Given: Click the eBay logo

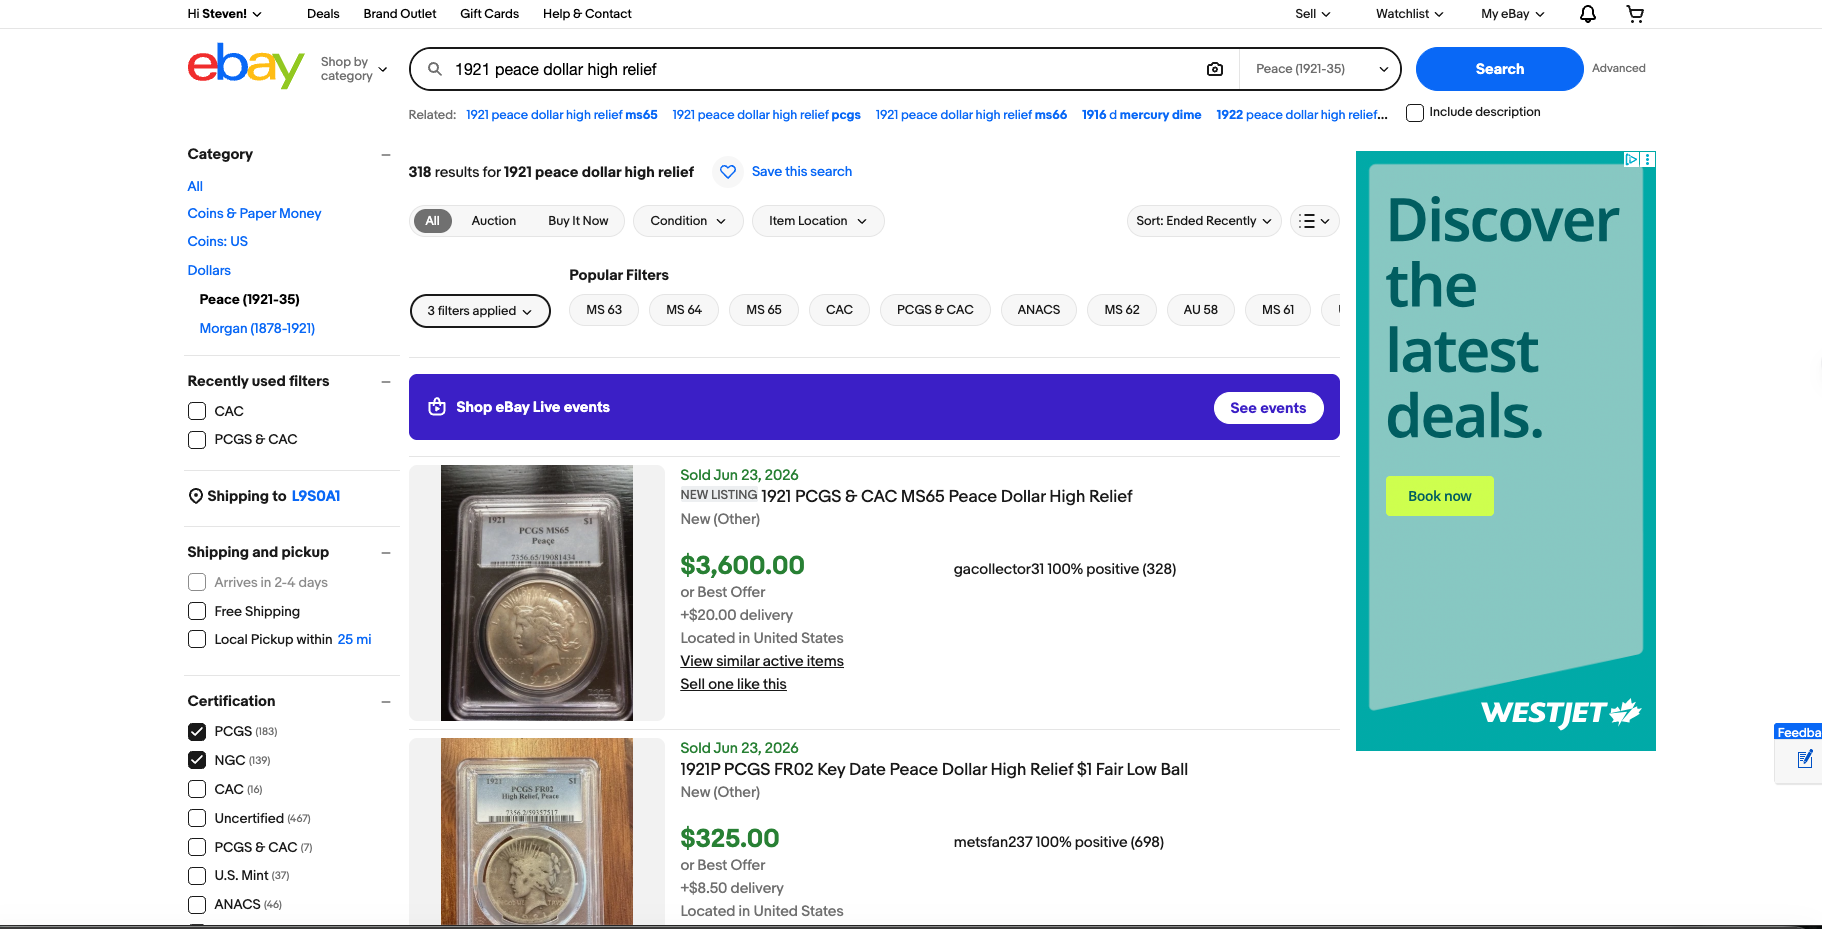Looking at the screenshot, I should [x=246, y=67].
